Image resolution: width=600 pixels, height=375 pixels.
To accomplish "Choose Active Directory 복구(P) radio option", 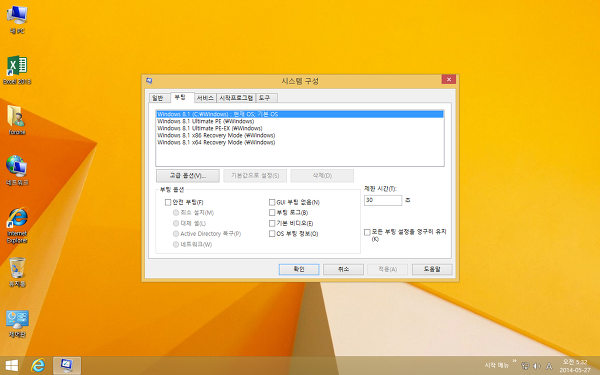I will click(176, 233).
